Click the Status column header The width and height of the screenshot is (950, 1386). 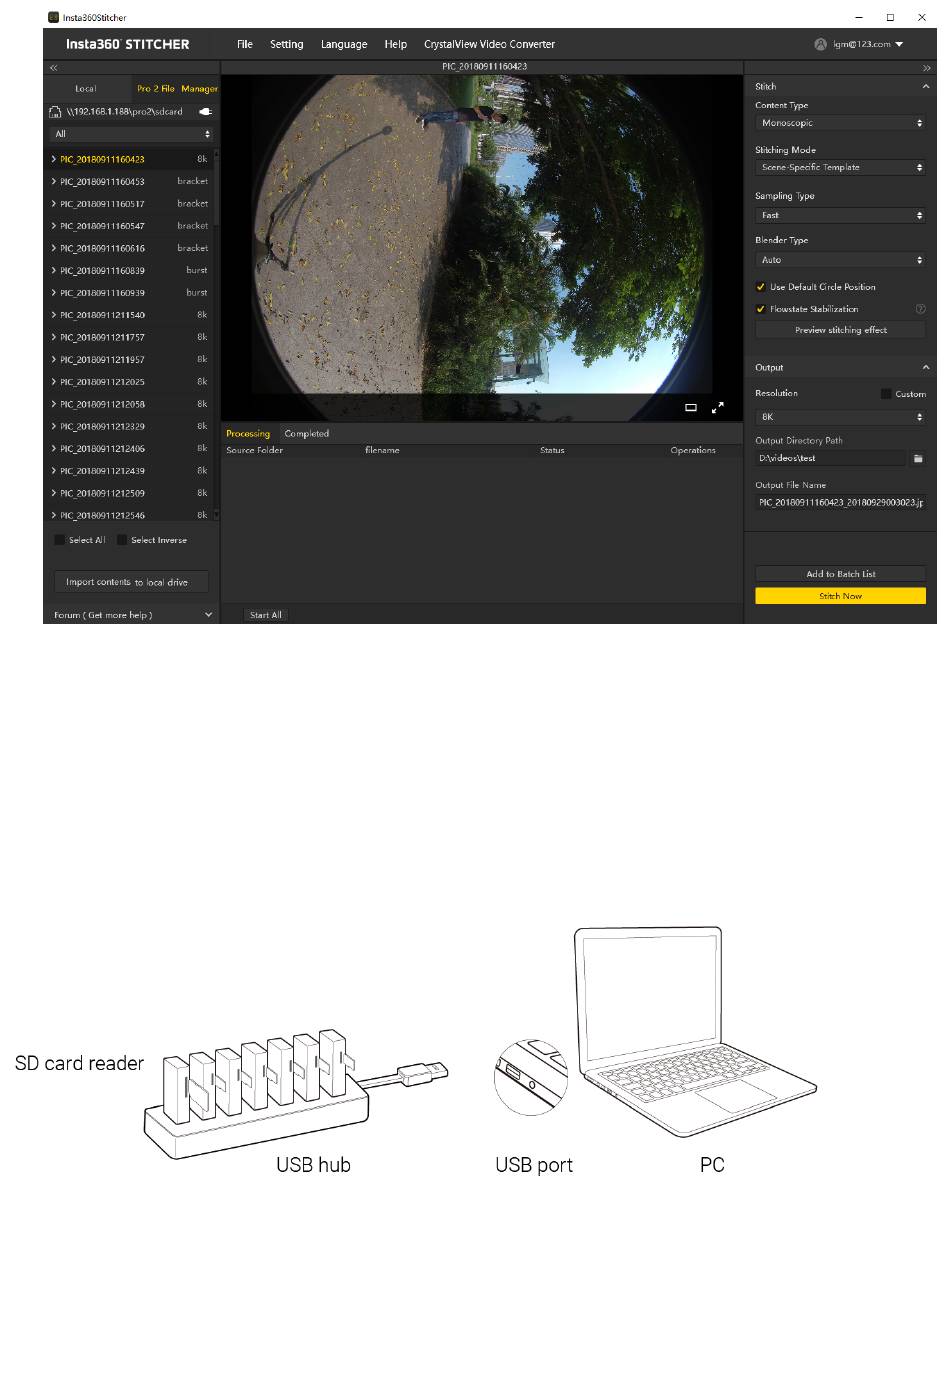tap(552, 450)
